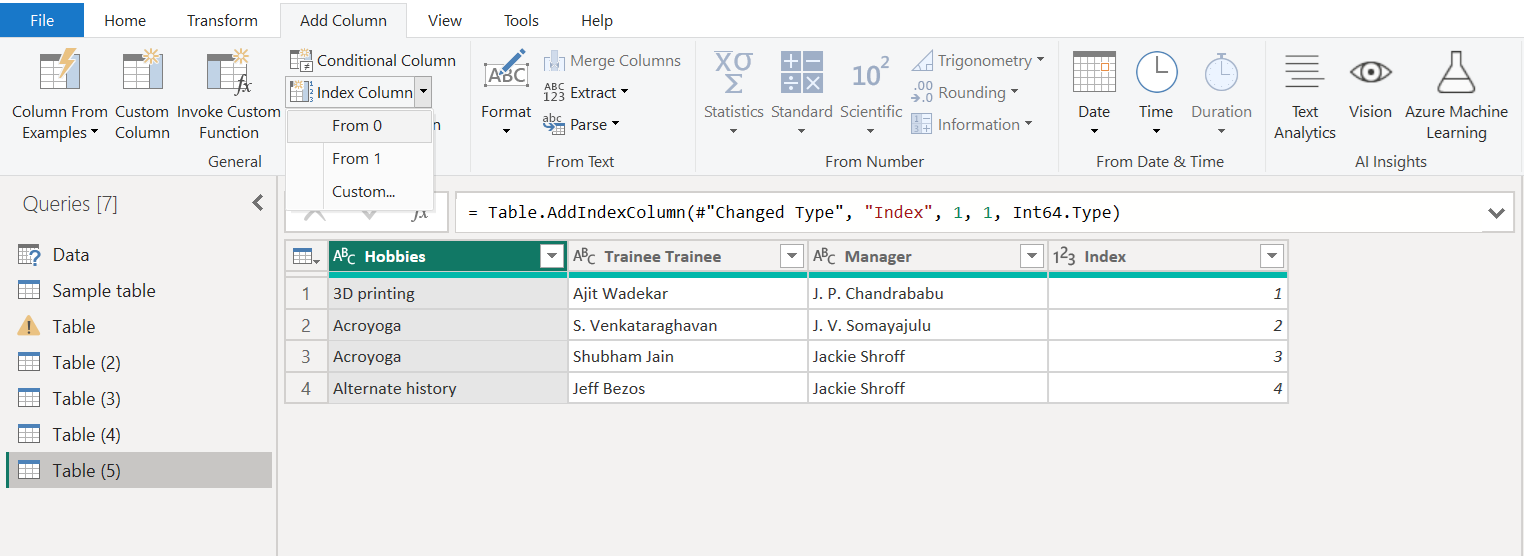Click the Trigonometry icon
Image resolution: width=1524 pixels, height=556 pixels.
click(922, 60)
